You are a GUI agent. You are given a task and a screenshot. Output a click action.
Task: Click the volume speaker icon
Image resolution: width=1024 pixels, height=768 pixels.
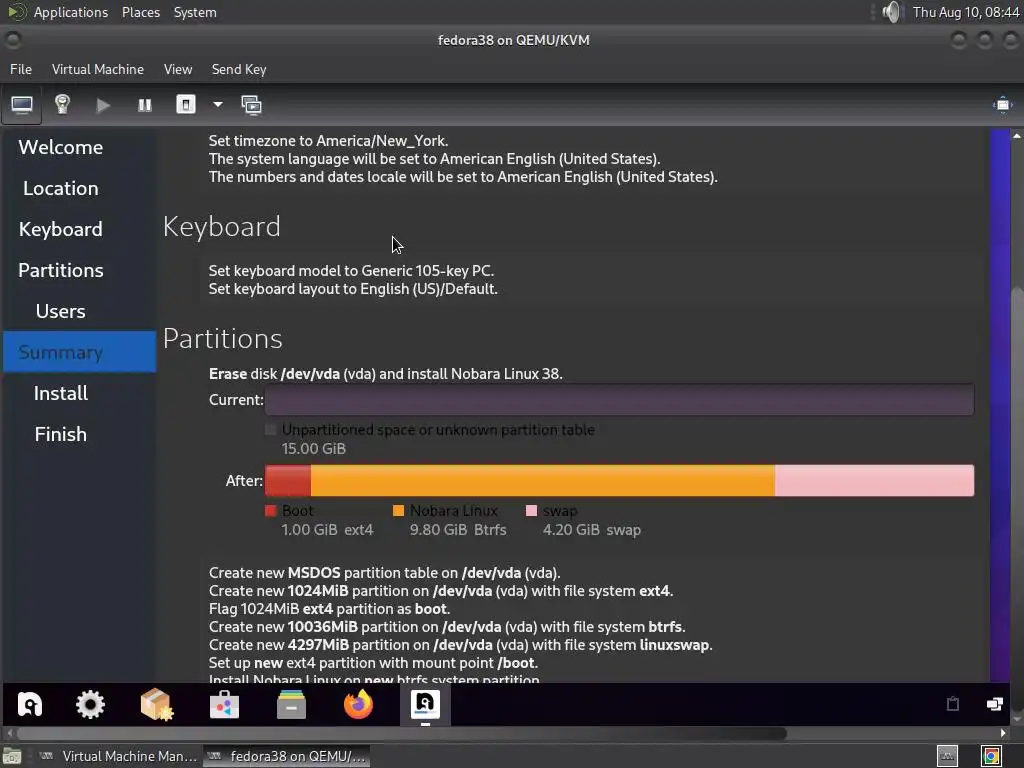891,12
